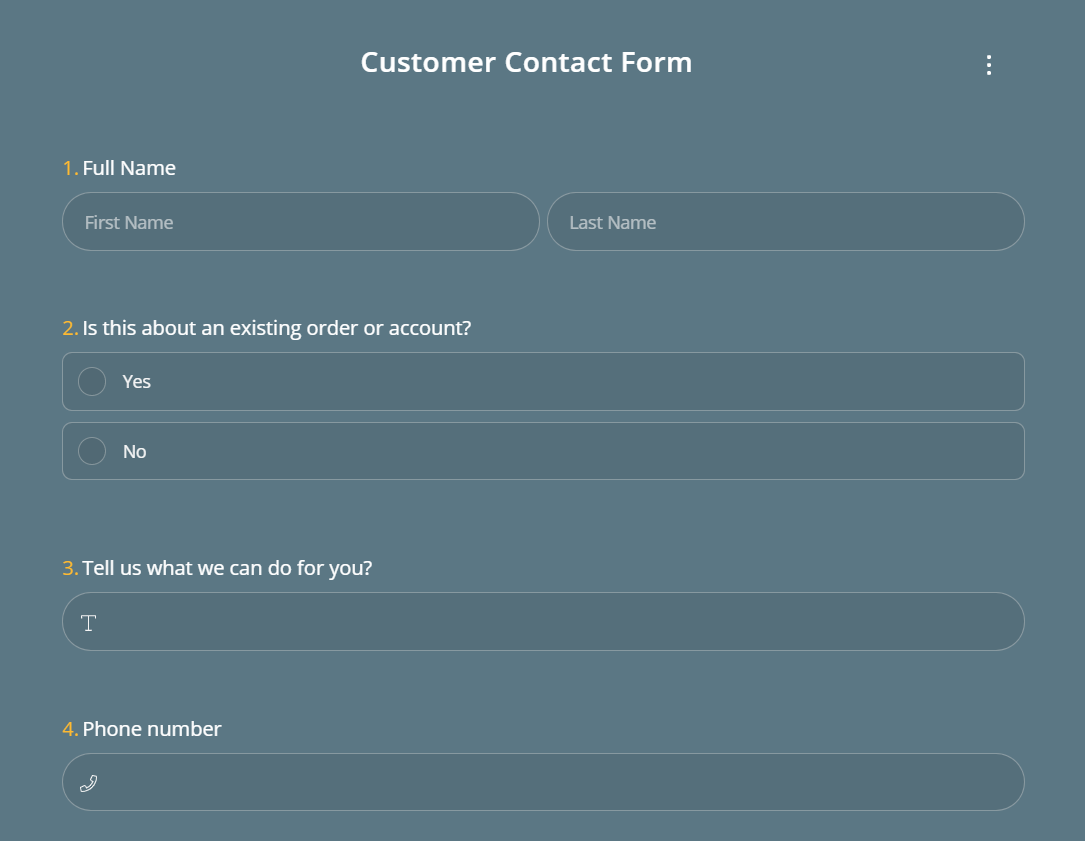The width and height of the screenshot is (1085, 841).
Task: Click the Phone number question label
Action: click(152, 729)
